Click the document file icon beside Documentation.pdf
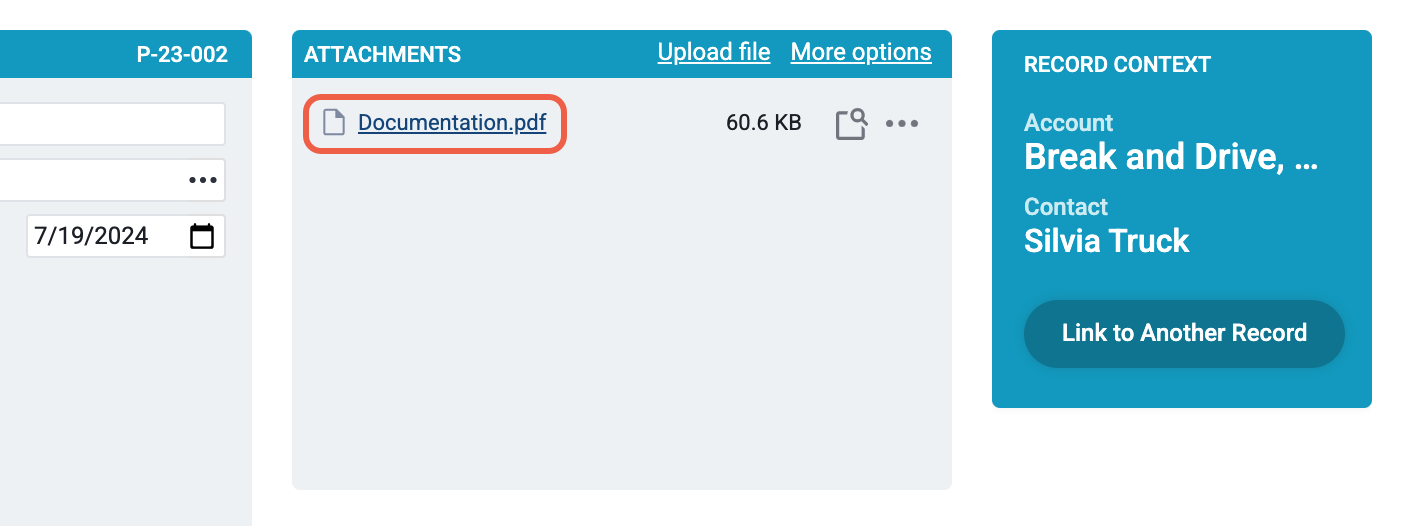 click(x=333, y=123)
